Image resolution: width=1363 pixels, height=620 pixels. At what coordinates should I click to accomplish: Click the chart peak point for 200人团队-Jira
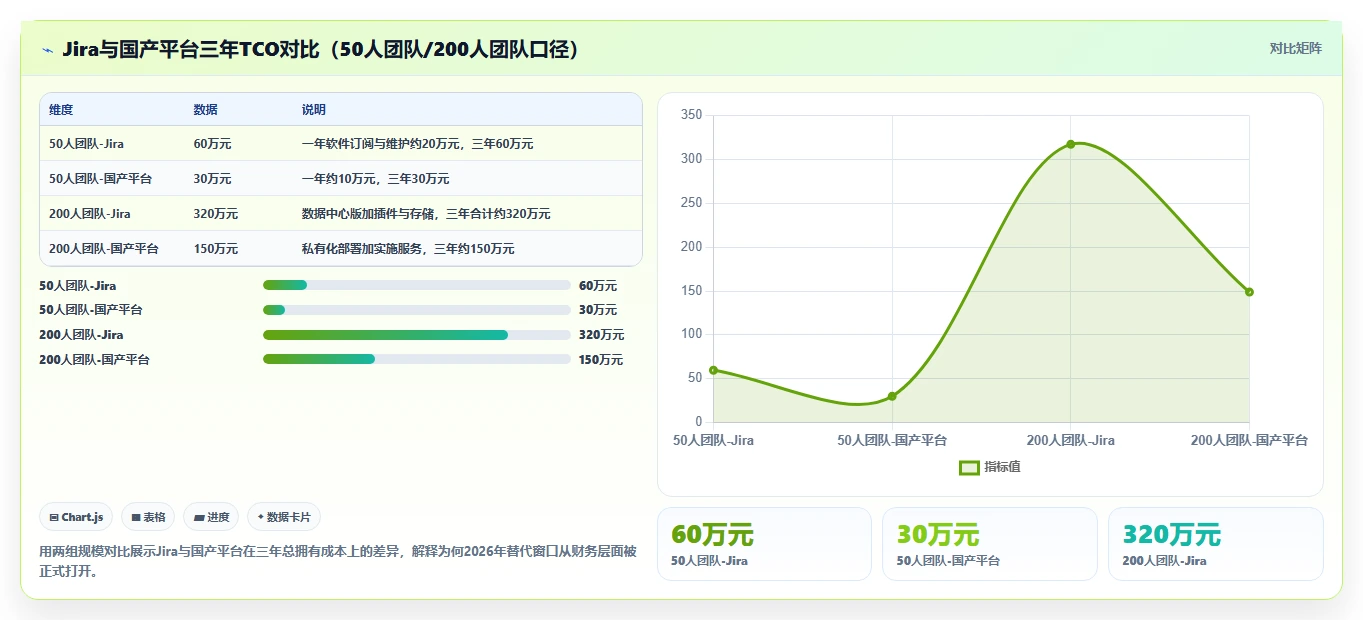point(1070,144)
